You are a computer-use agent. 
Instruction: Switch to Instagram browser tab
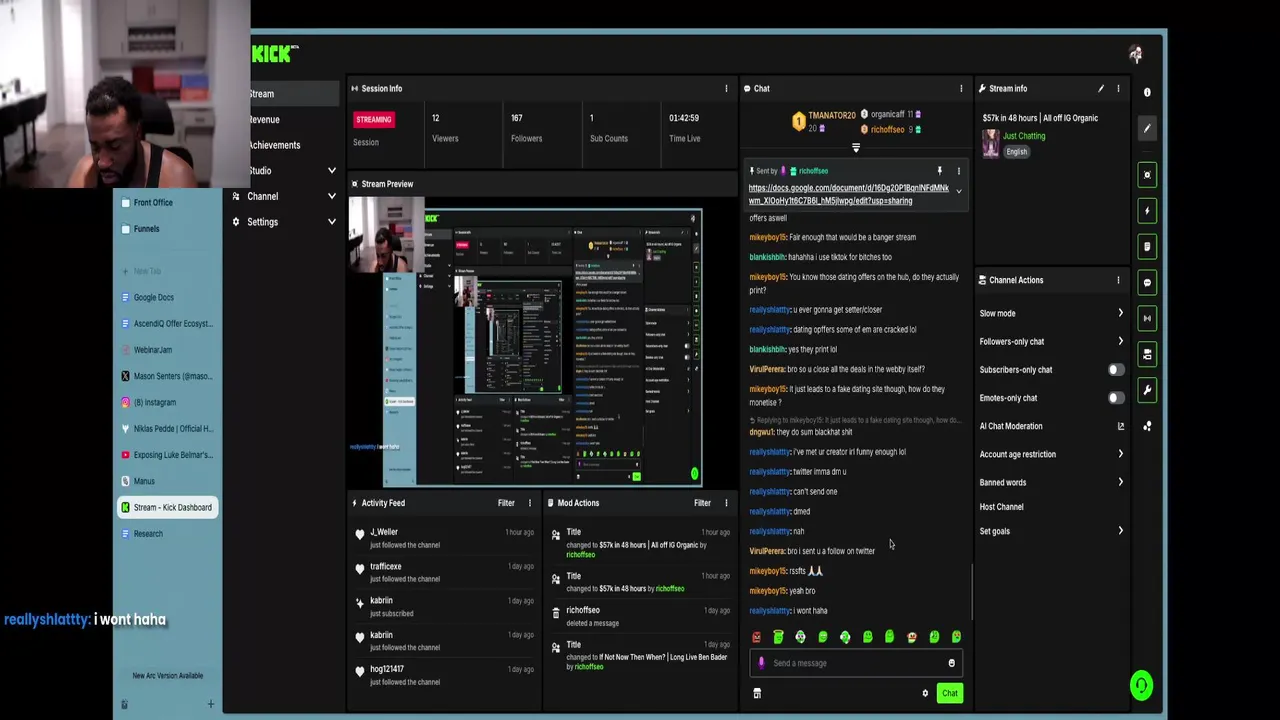167,402
